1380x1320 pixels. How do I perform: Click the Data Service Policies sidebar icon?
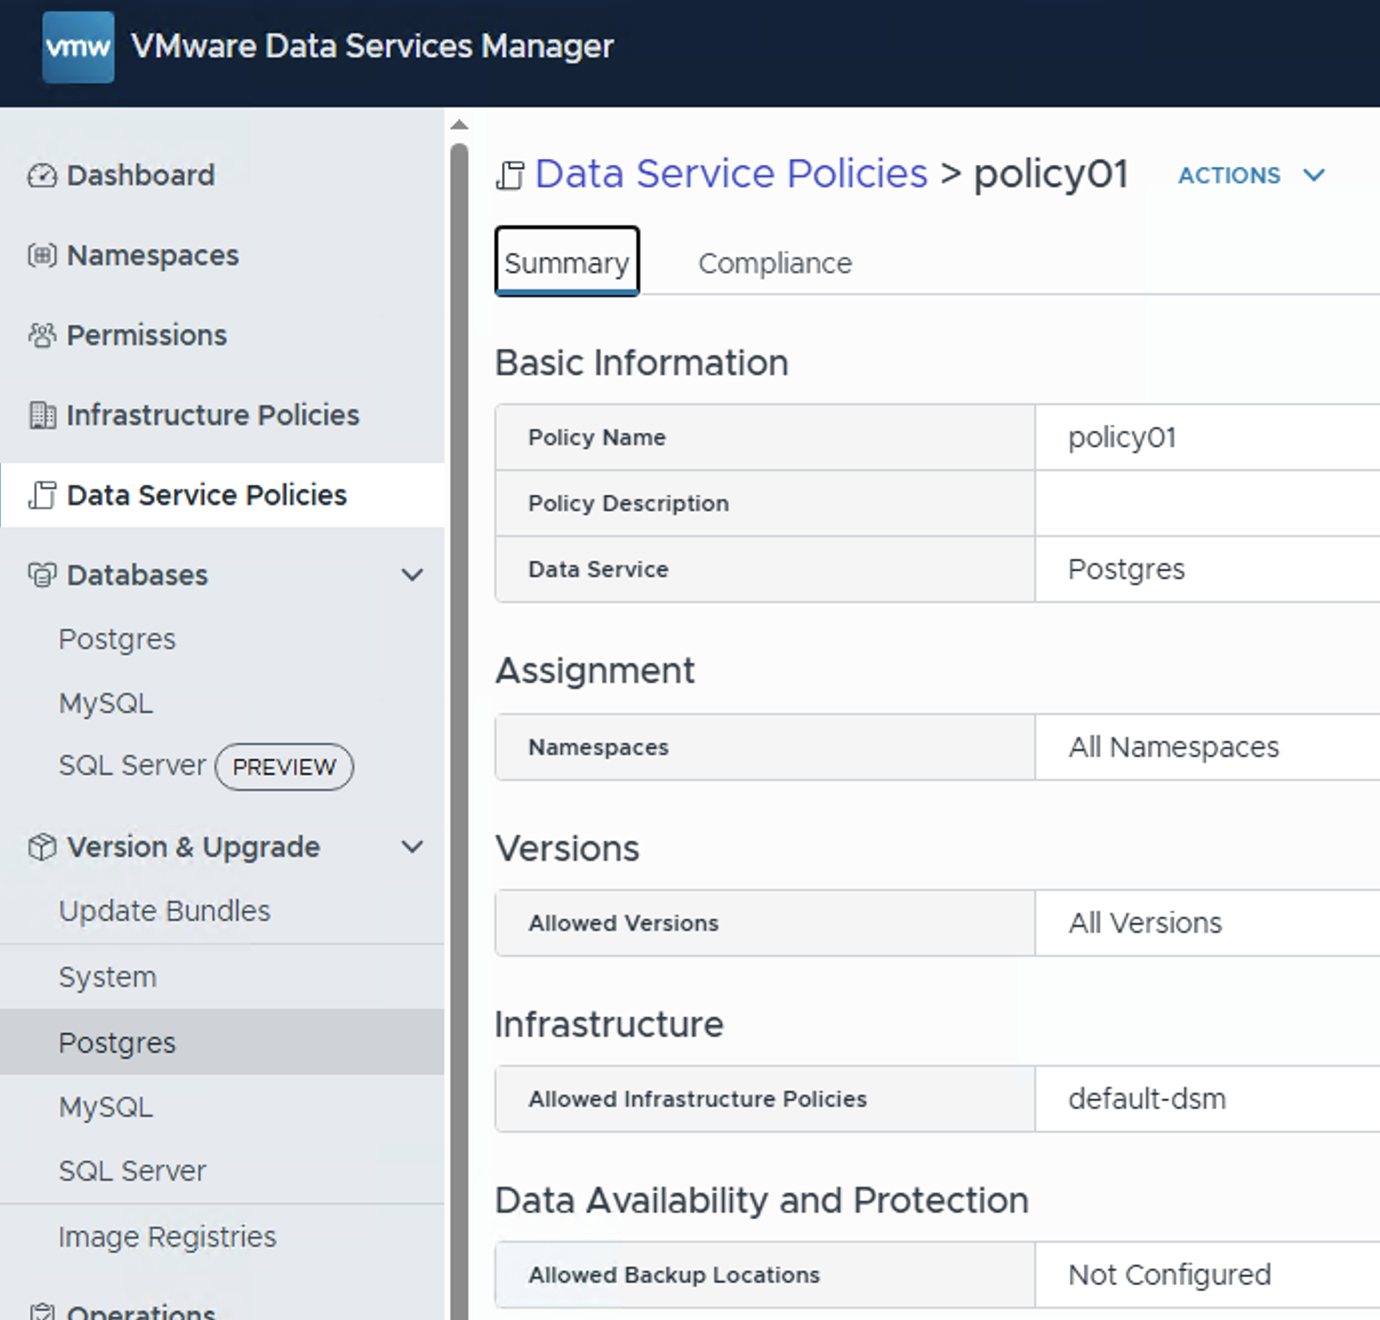coord(42,495)
